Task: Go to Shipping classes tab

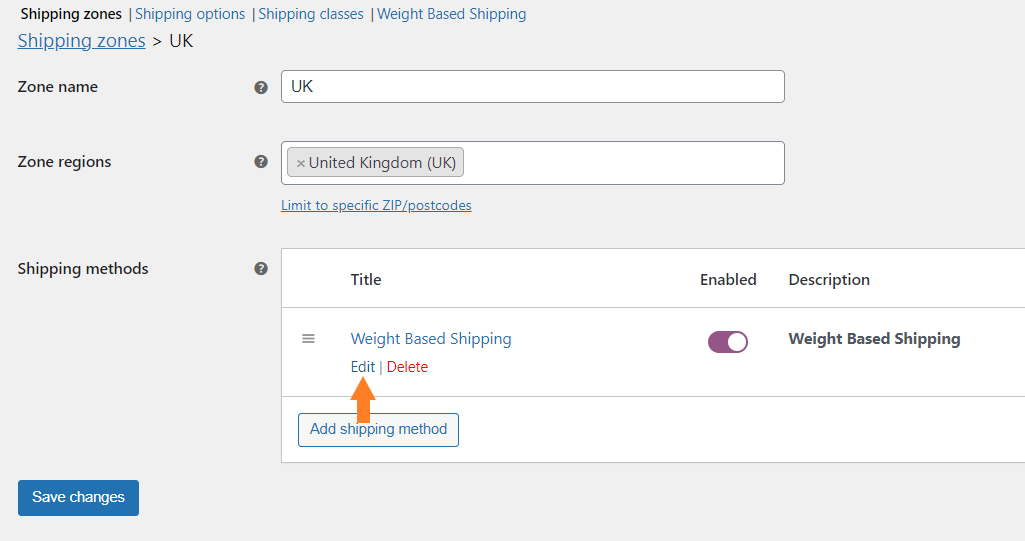Action: pos(311,14)
